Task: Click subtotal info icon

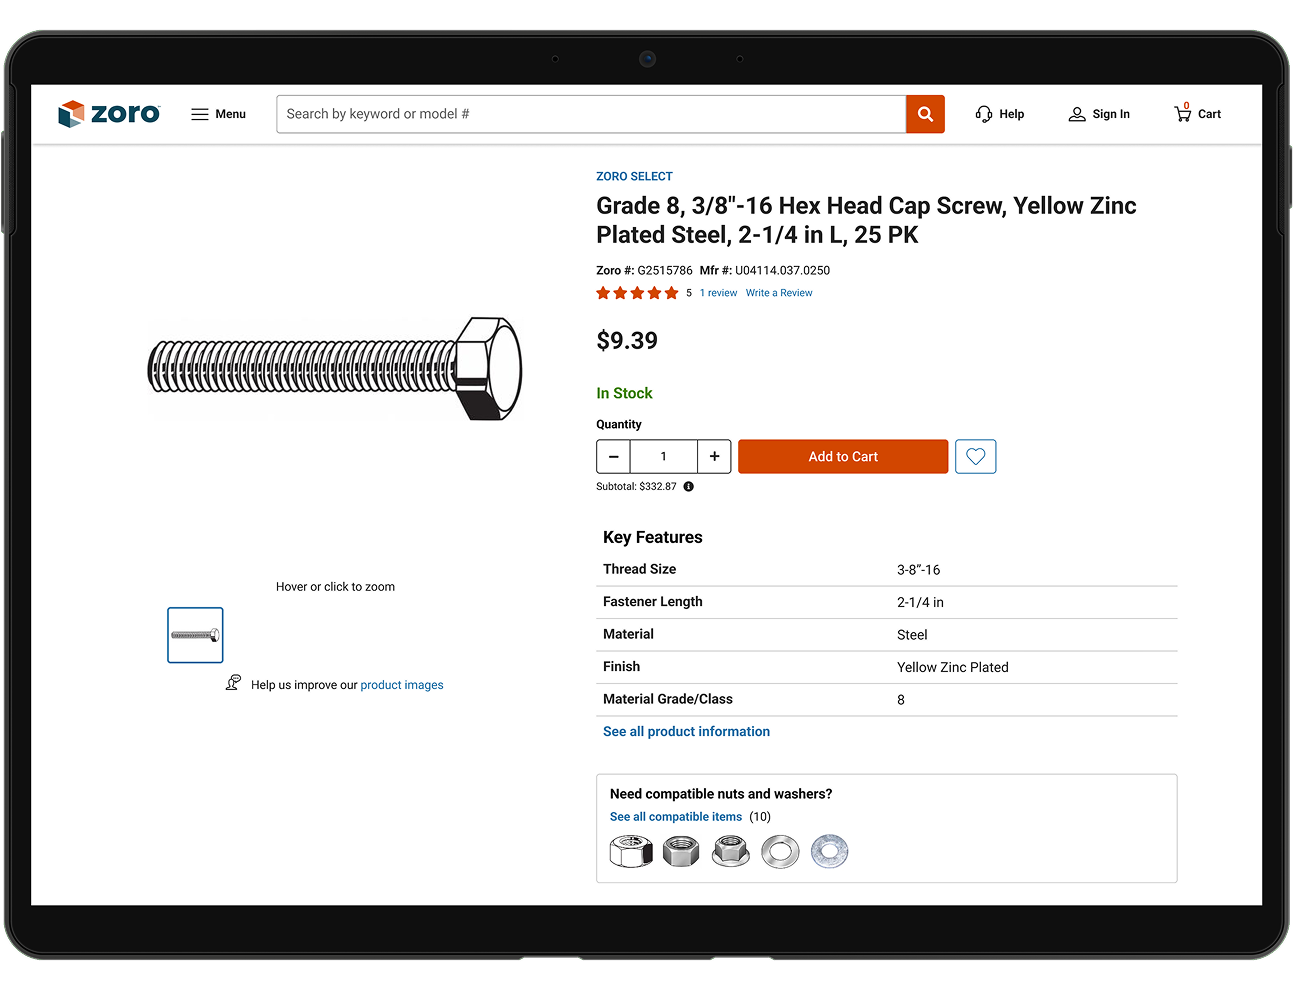Action: 688,487
